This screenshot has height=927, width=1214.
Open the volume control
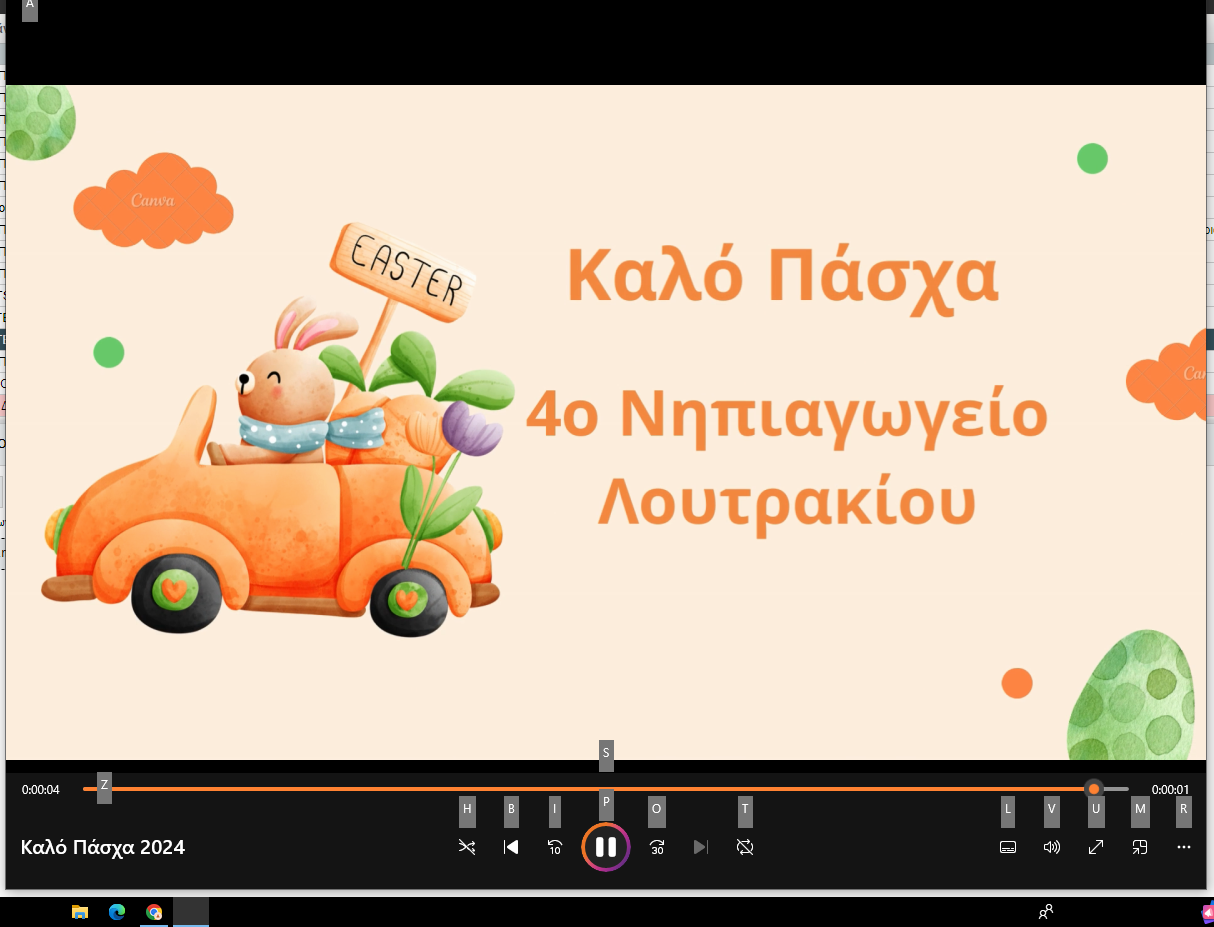[x=1051, y=847]
